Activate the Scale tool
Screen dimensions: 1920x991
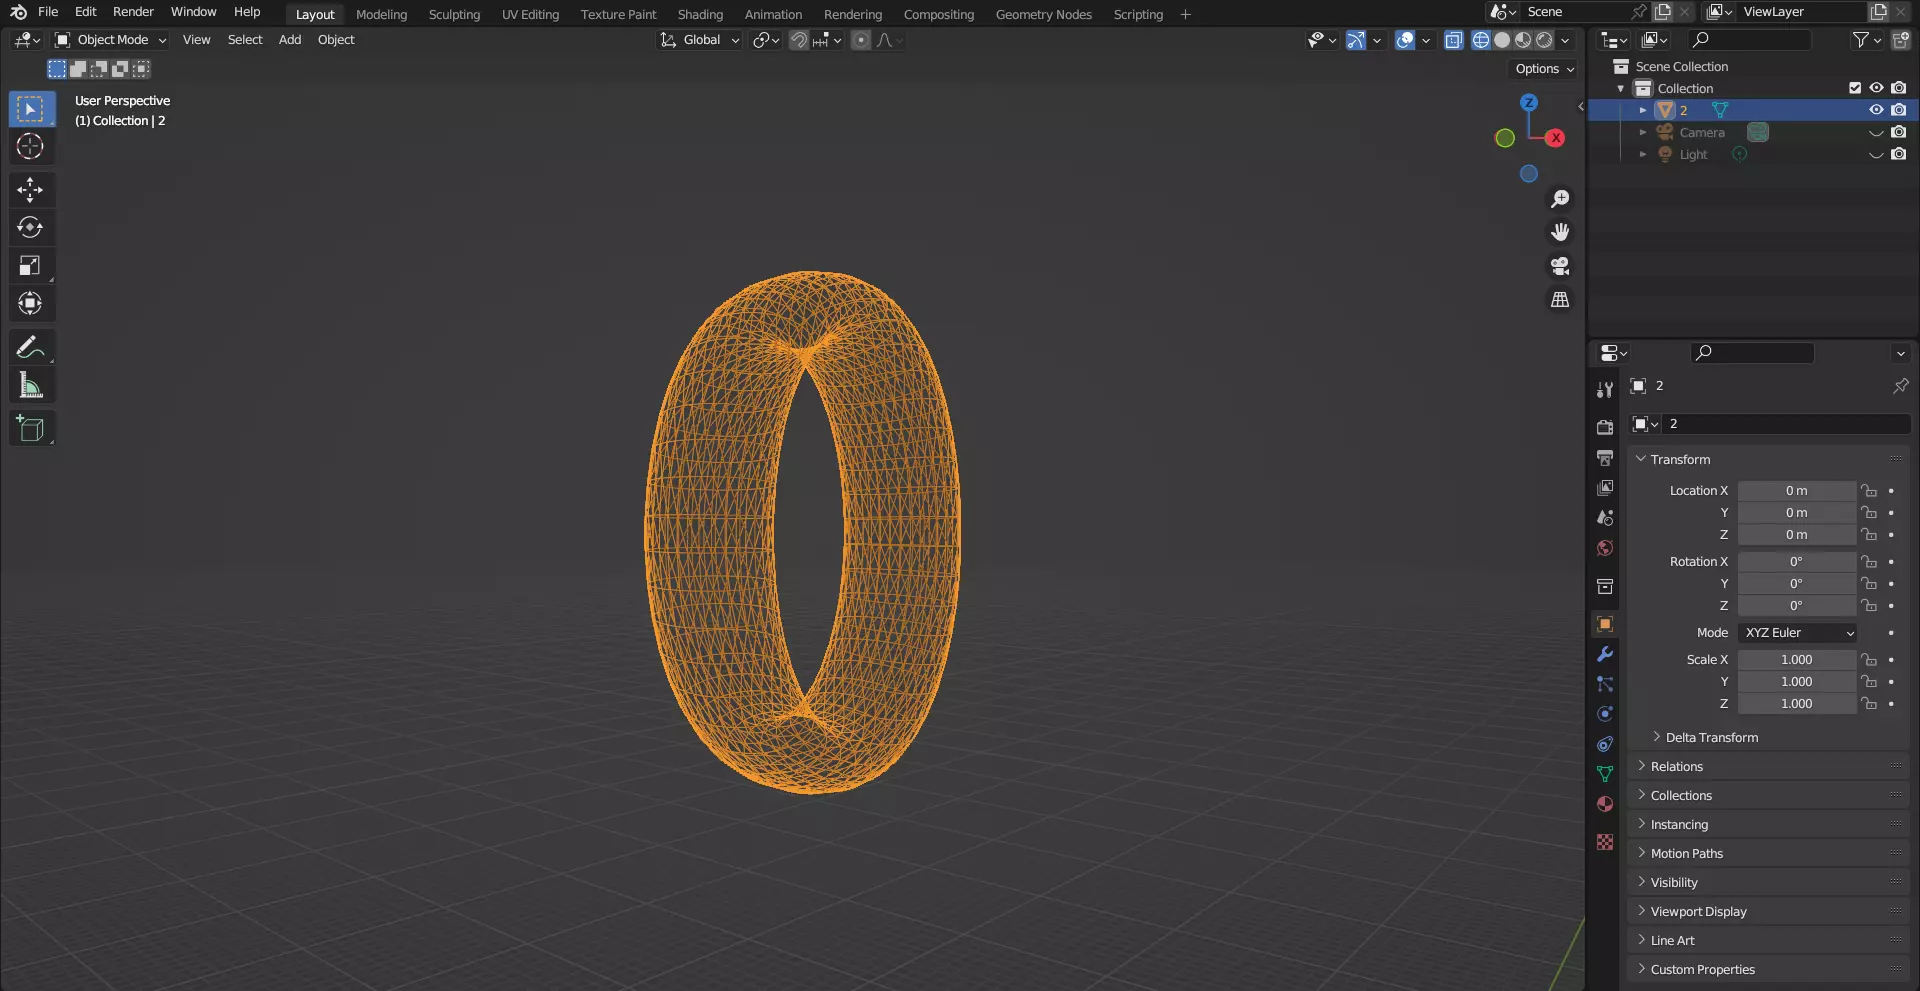pos(31,266)
